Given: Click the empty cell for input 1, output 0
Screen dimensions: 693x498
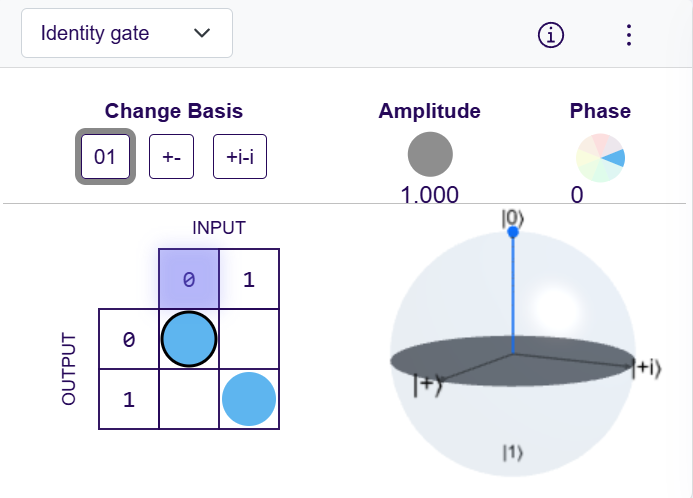Looking at the screenshot, I should pyautogui.click(x=248, y=339).
